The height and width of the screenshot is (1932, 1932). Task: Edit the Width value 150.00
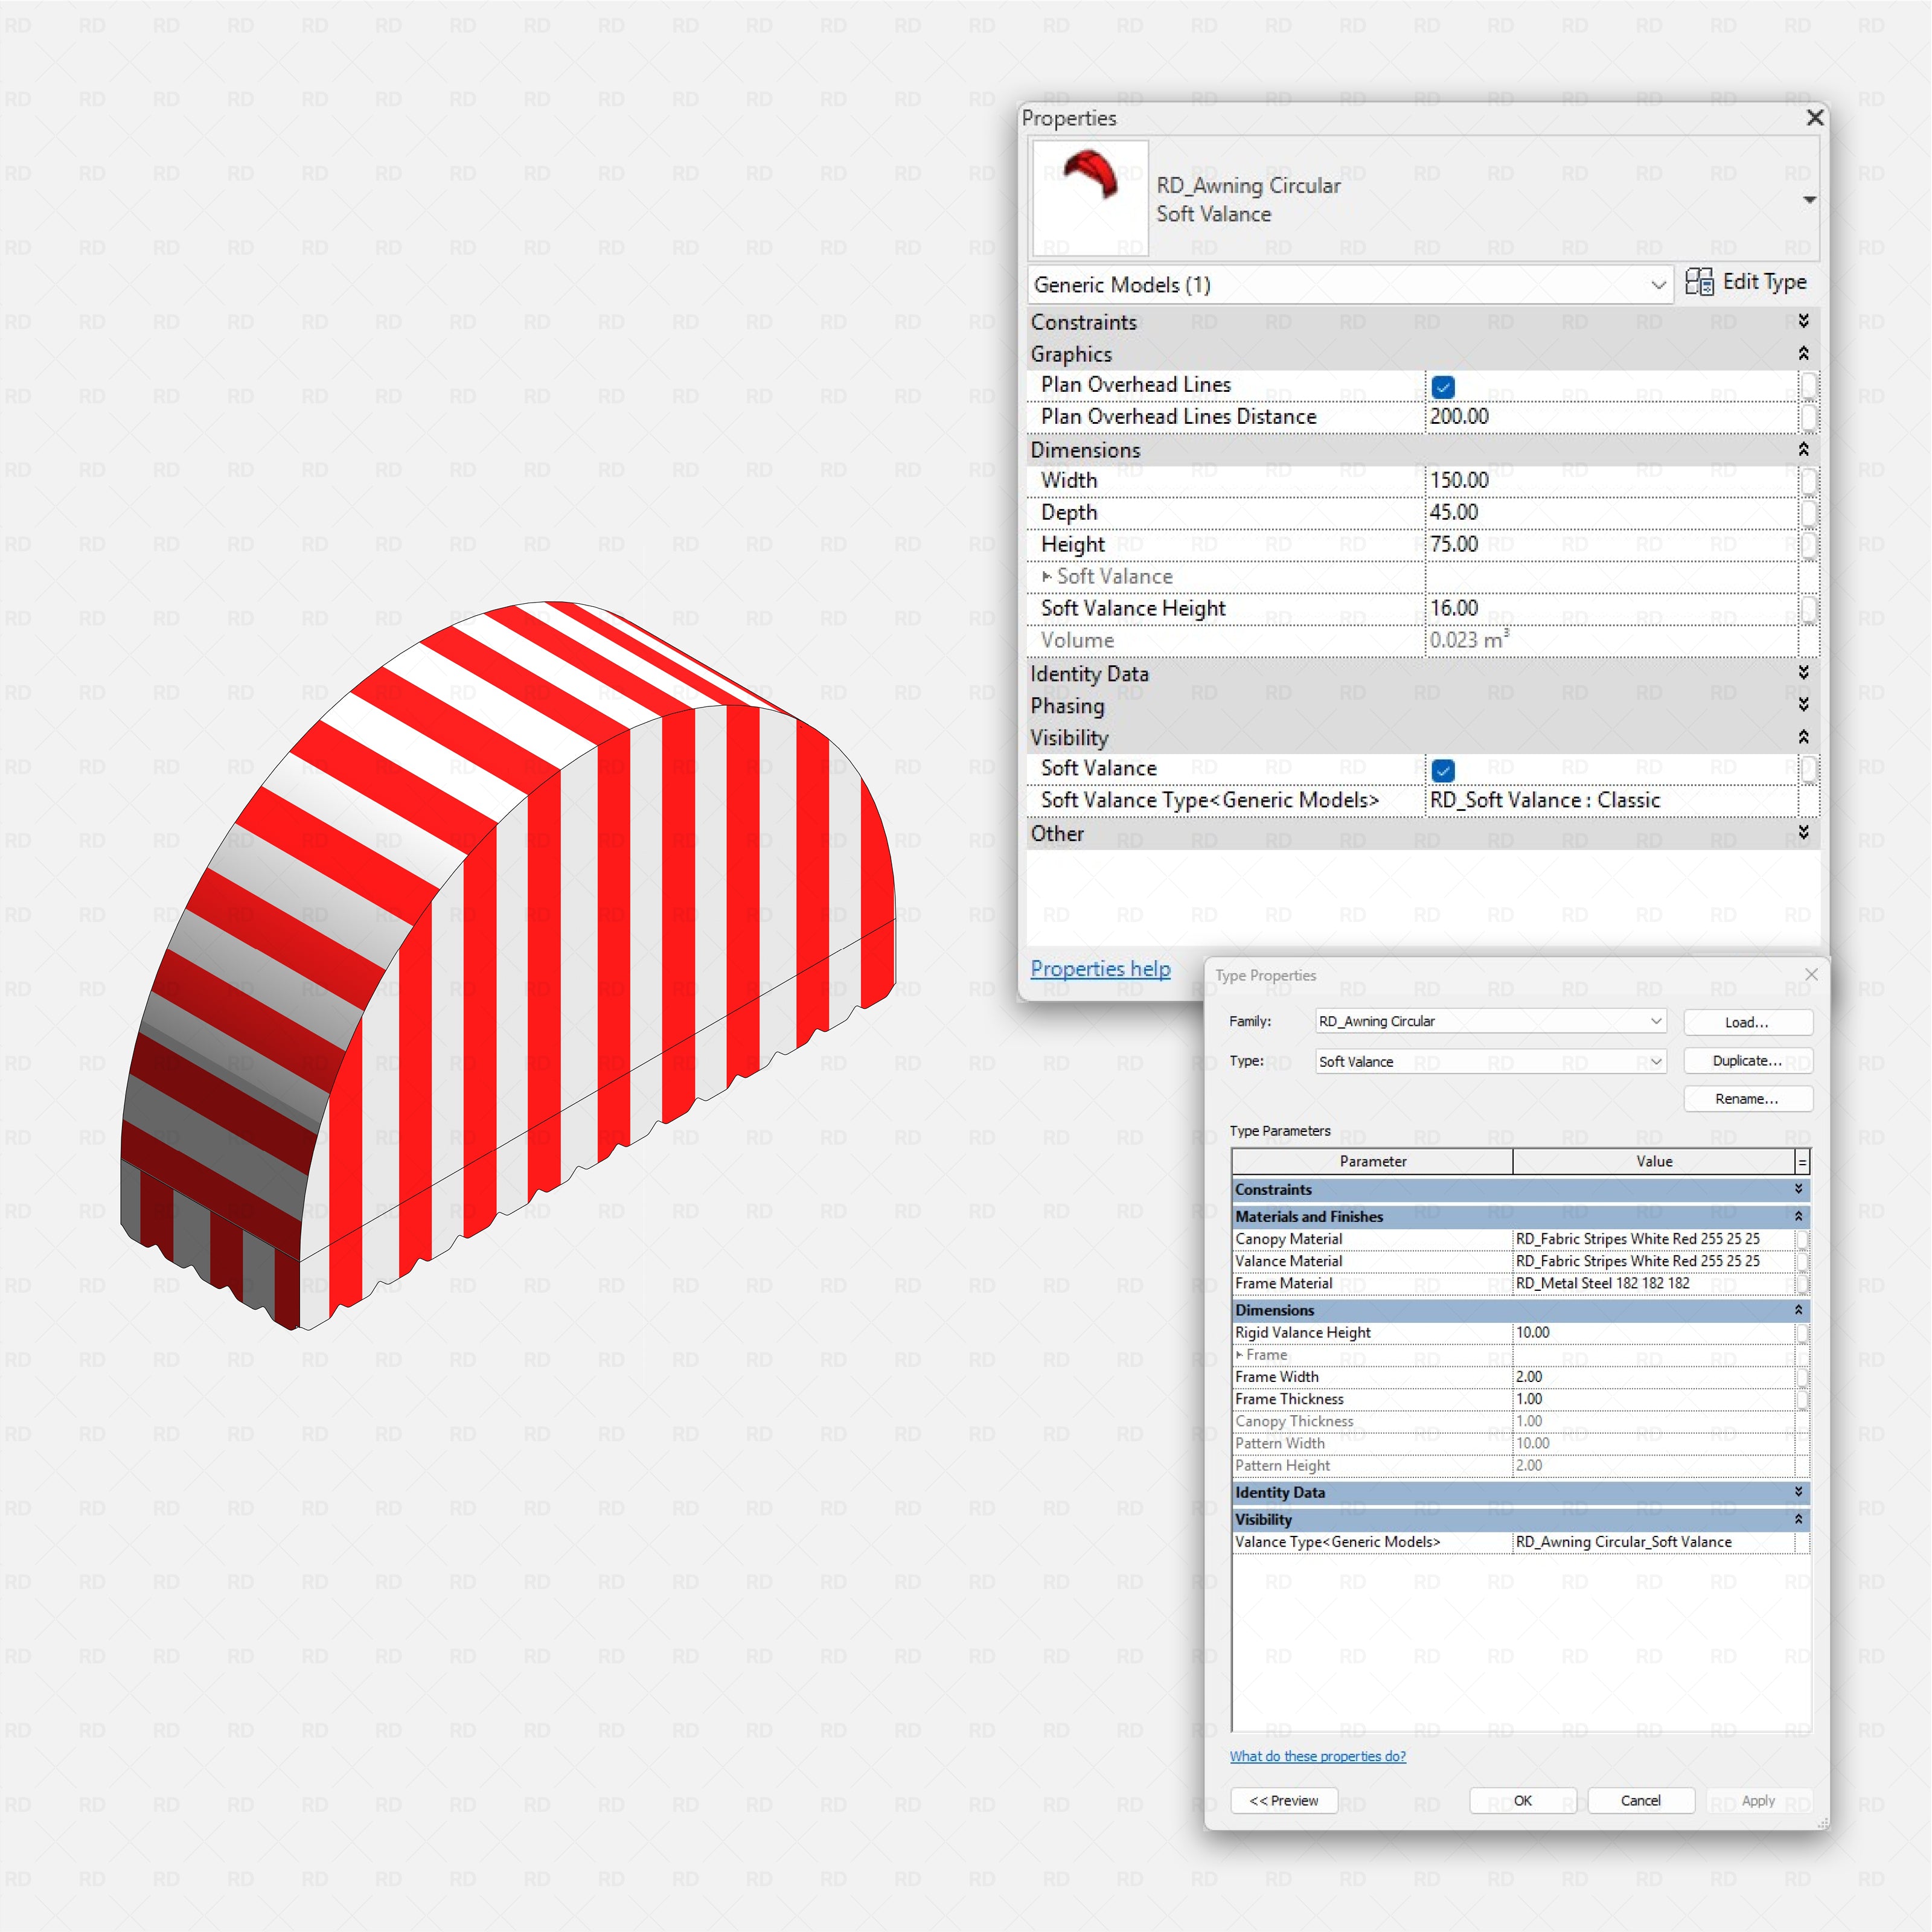[1611, 481]
